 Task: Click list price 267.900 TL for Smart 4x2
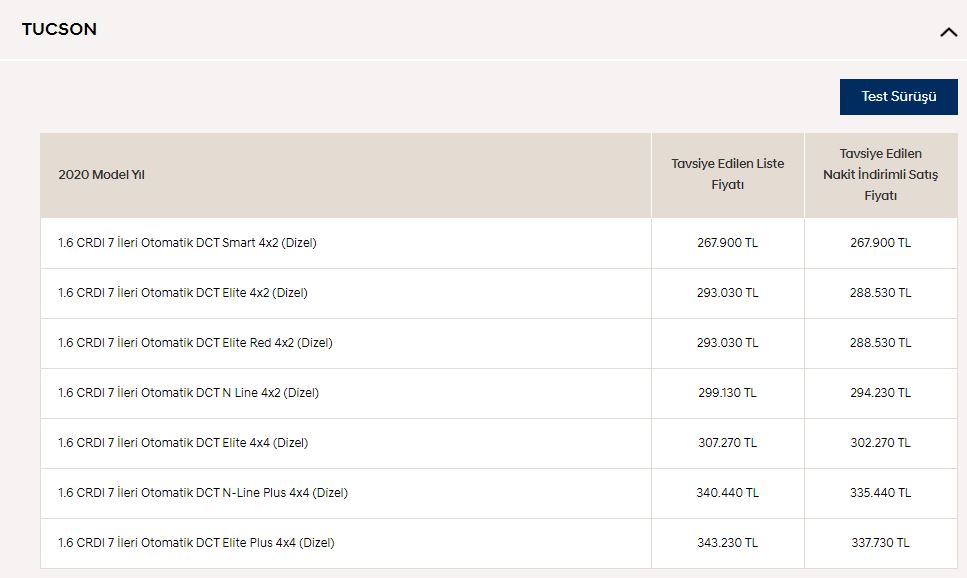tap(728, 243)
